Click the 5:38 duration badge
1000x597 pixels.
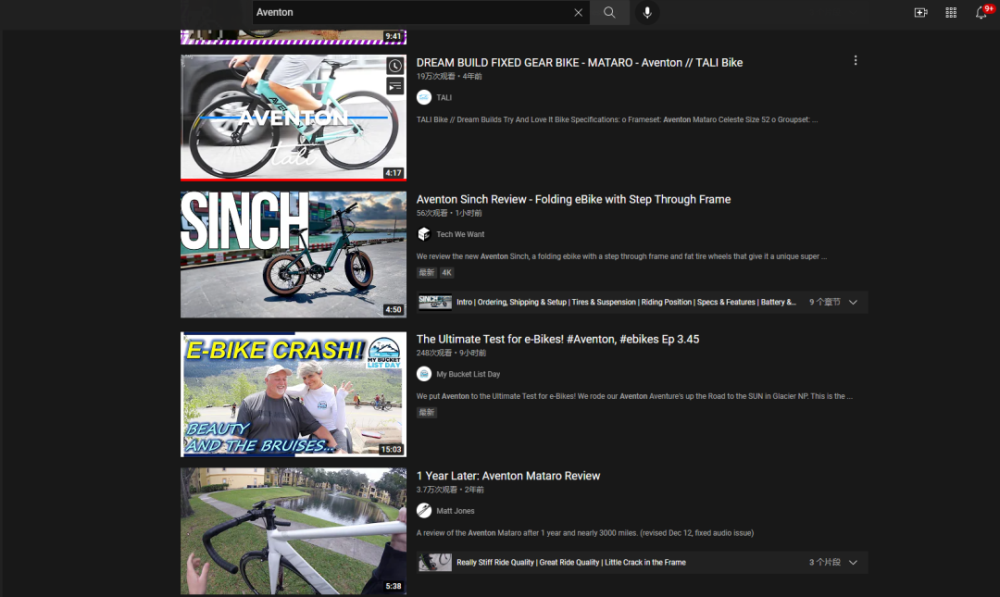coord(393,586)
